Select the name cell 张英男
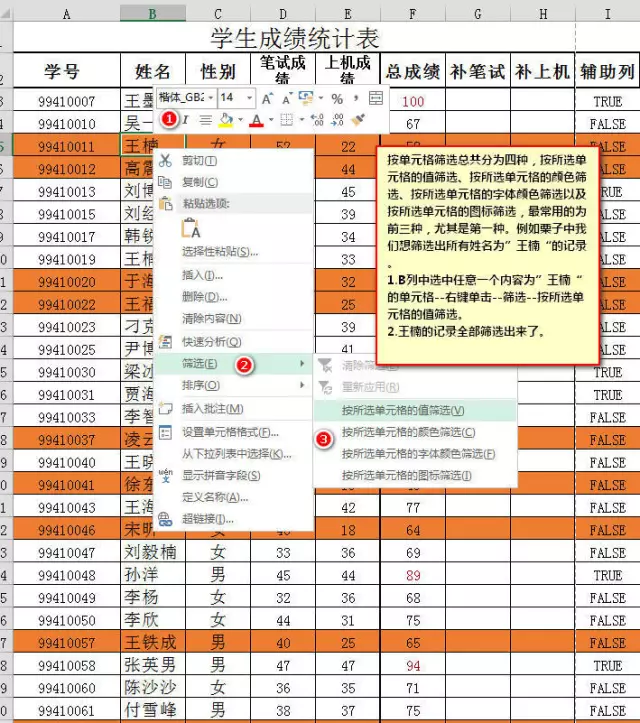This screenshot has height=723, width=640. click(x=153, y=665)
